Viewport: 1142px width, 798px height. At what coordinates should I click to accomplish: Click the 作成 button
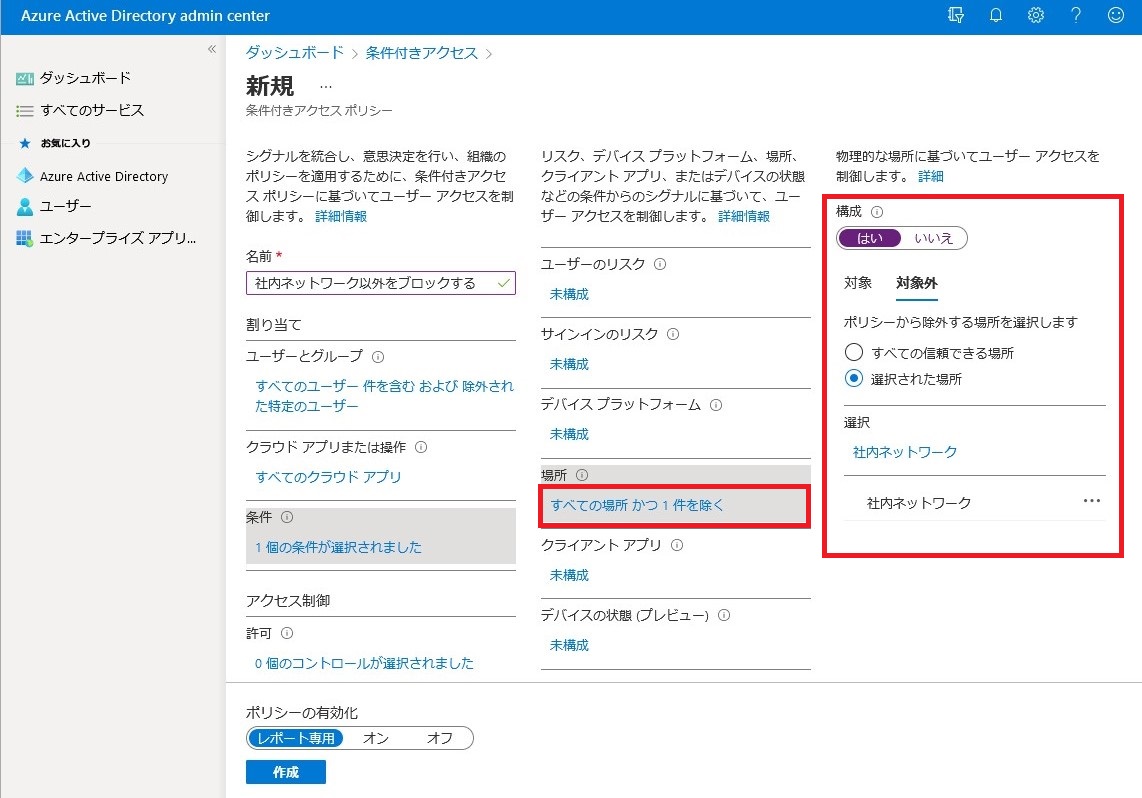[286, 772]
